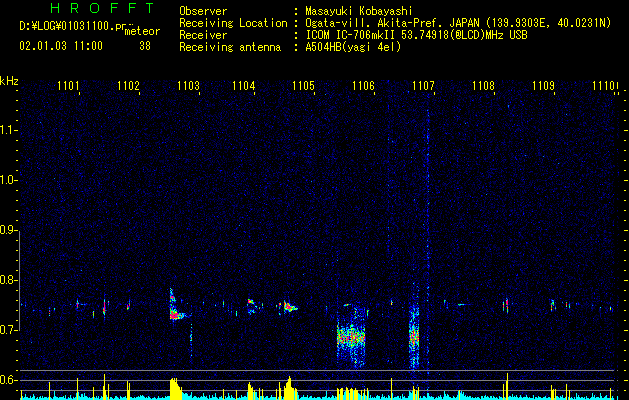This screenshot has height=400, width=629.
Task: Click the 1102 time axis label
Action: pyautogui.click(x=128, y=85)
